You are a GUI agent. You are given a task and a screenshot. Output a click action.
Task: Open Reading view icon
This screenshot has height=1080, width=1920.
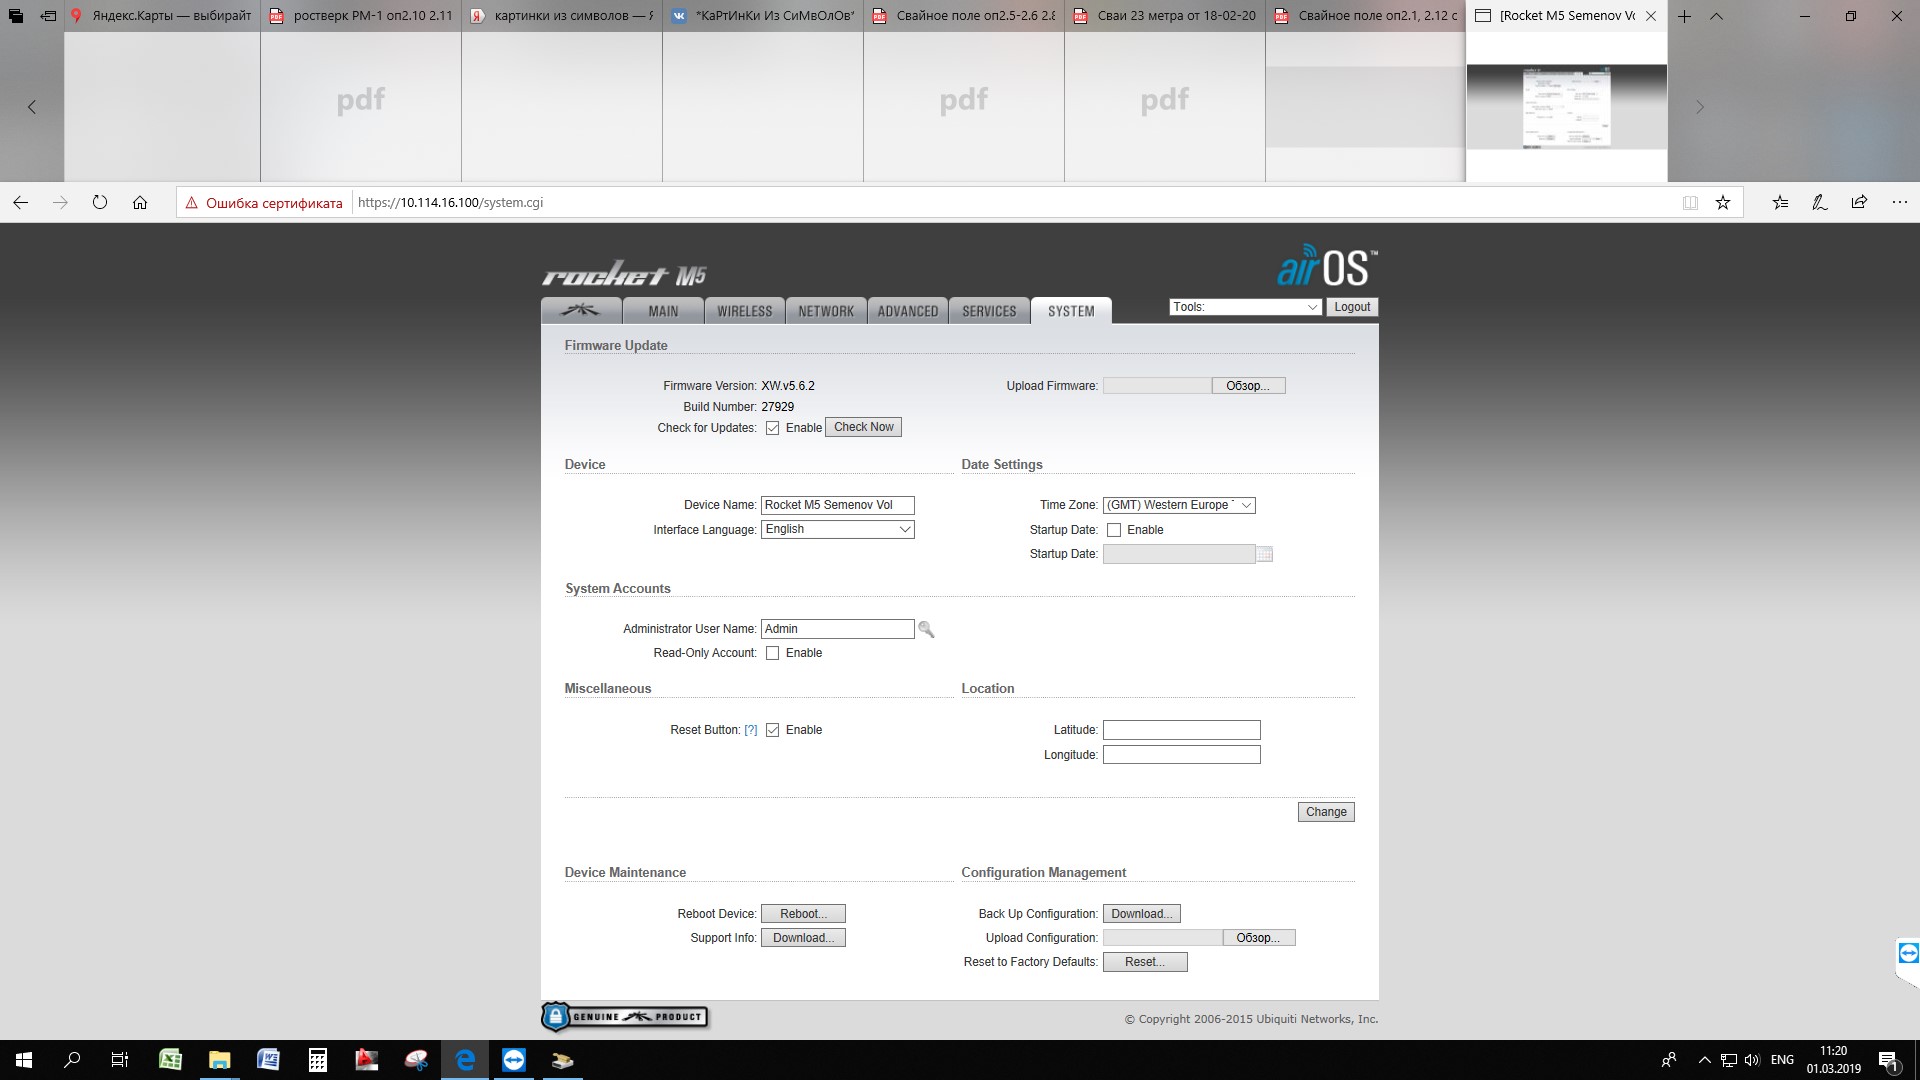tap(1690, 202)
